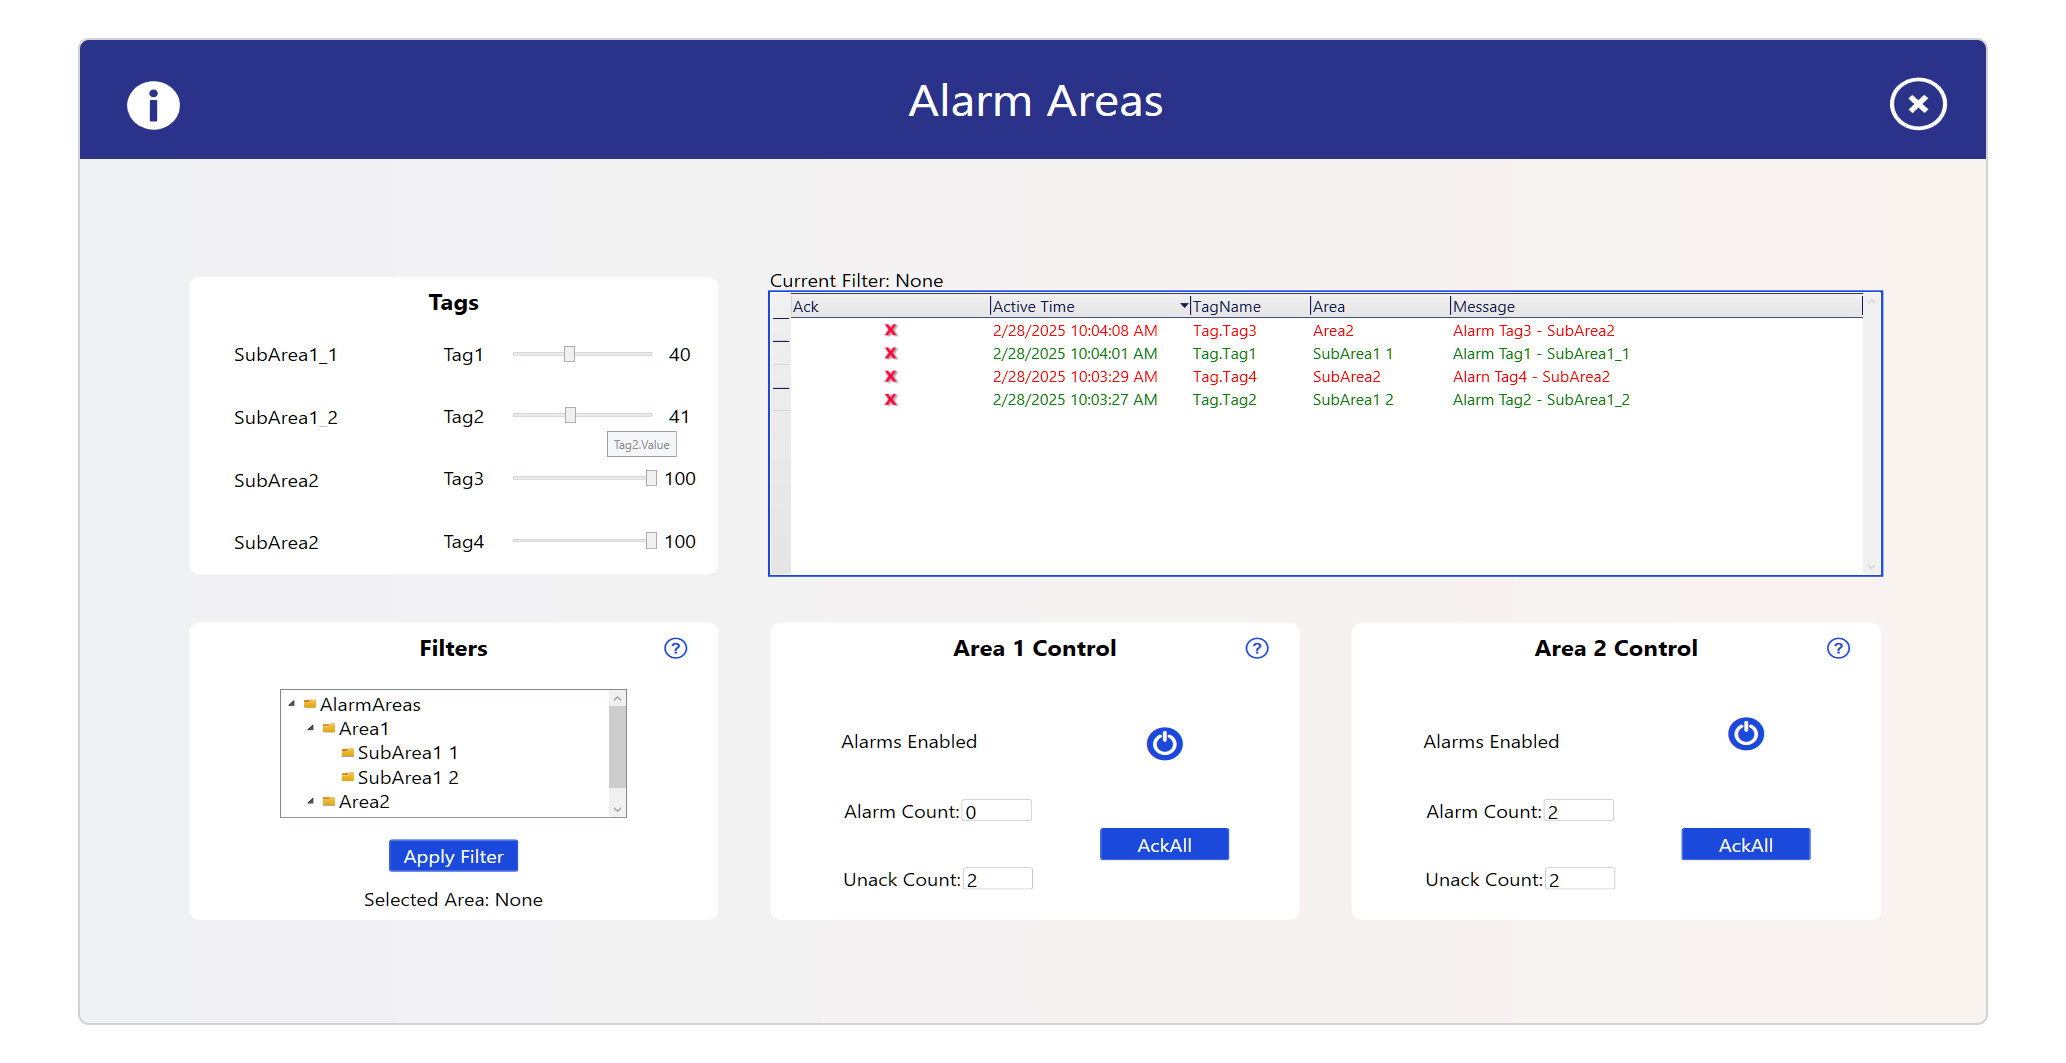Collapse the AlarmAreas tree root
This screenshot has height=1063, width=2066.
point(292,704)
